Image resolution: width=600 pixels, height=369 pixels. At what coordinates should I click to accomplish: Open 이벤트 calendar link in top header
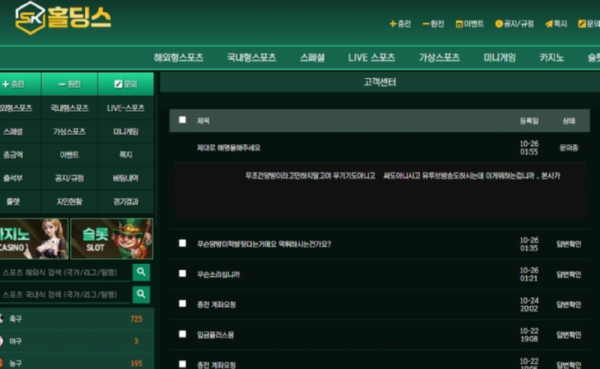[x=470, y=24]
